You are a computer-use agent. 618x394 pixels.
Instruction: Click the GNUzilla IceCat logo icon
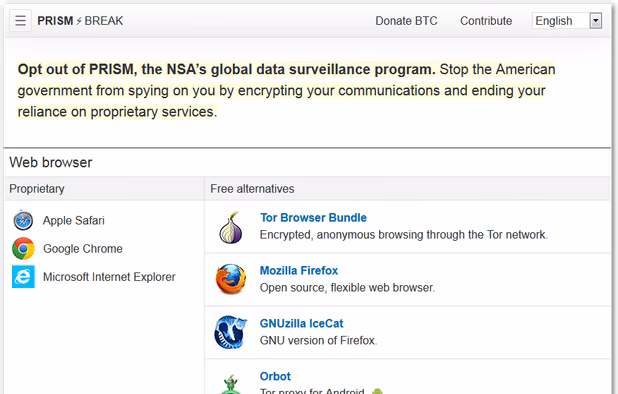coord(231,332)
